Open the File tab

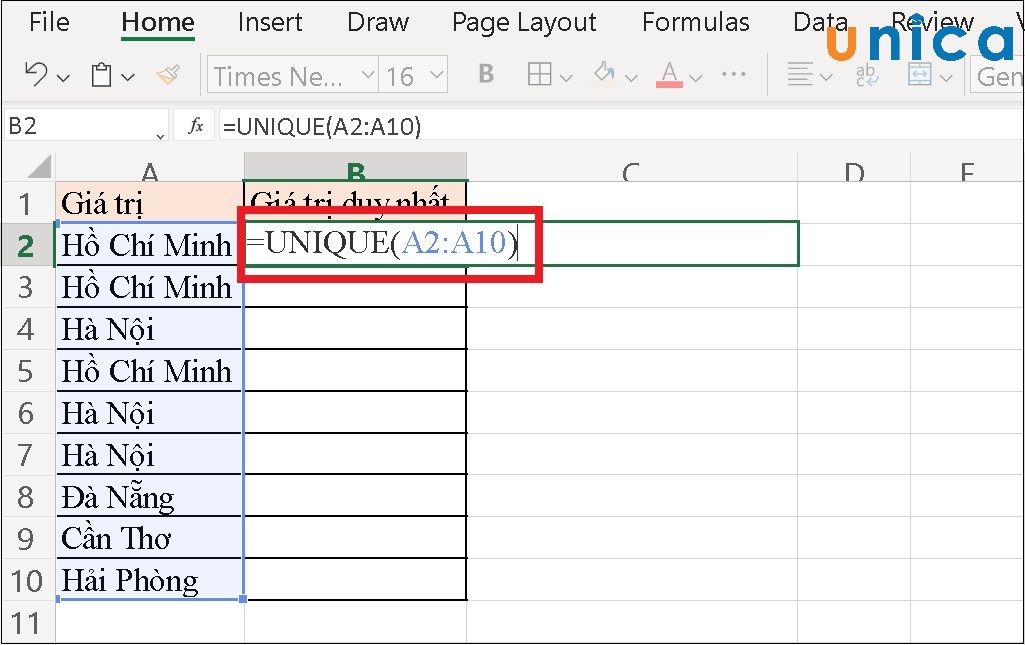click(x=49, y=22)
